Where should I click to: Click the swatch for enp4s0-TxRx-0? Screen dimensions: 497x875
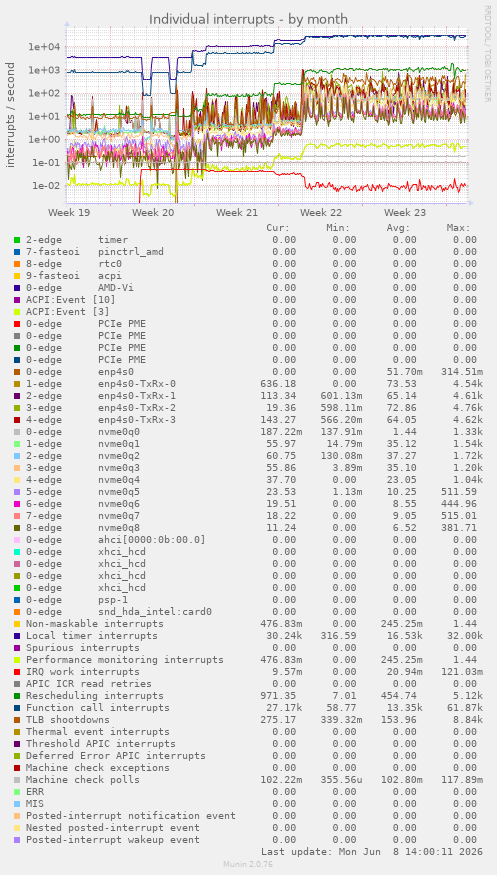coord(17,384)
